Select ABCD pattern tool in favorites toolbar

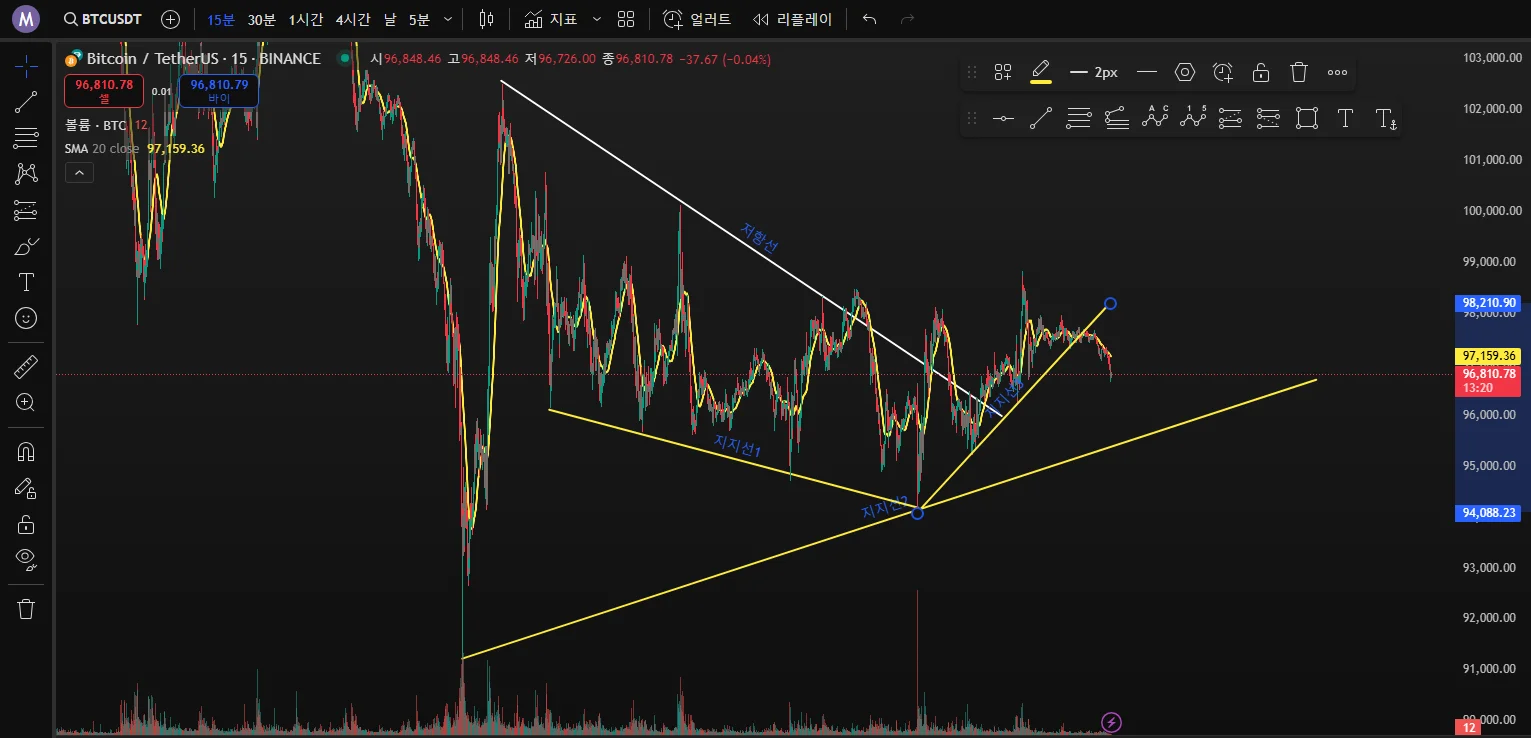[x=1155, y=117]
